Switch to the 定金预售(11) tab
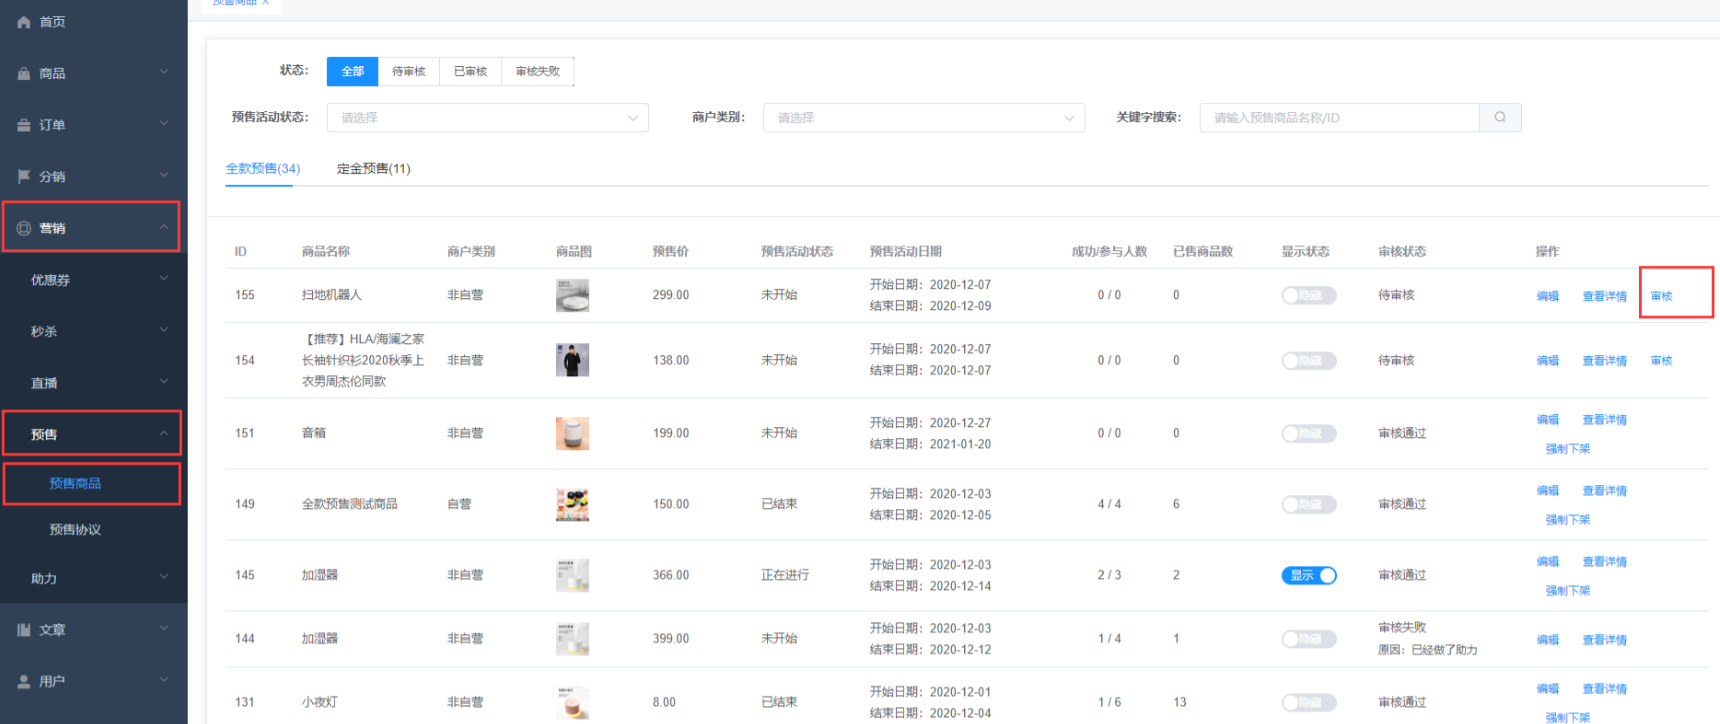Image resolution: width=1720 pixels, height=724 pixels. [374, 169]
